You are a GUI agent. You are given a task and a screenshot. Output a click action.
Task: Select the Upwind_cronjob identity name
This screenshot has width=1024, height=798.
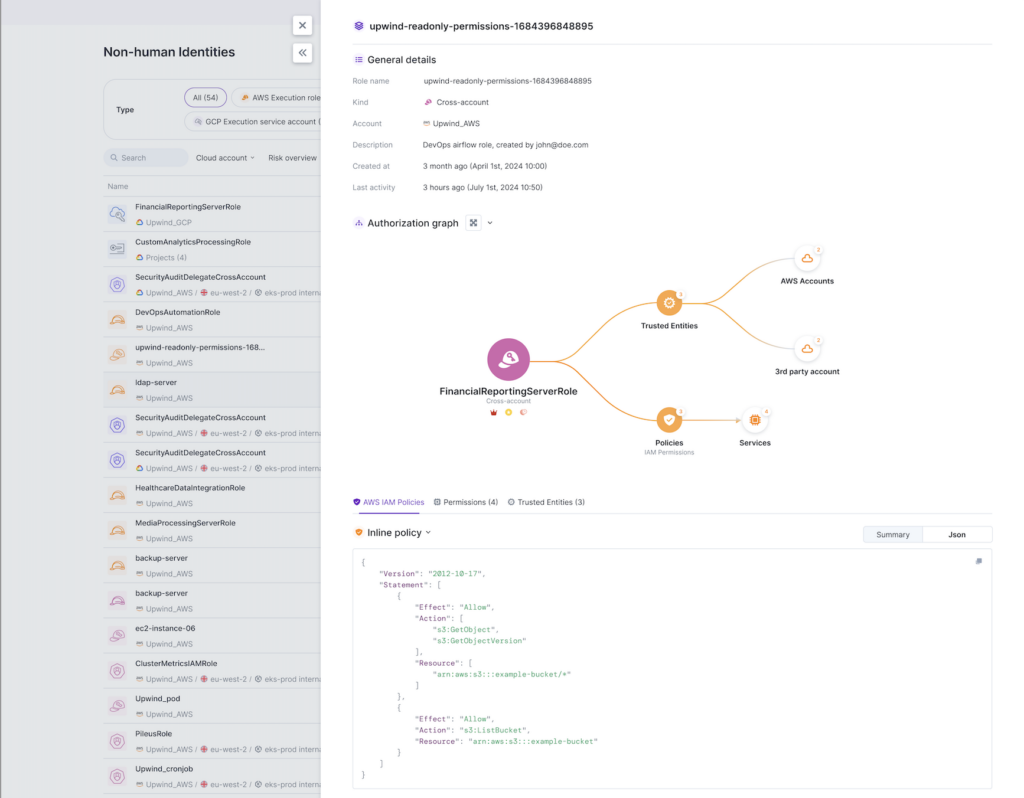point(164,769)
